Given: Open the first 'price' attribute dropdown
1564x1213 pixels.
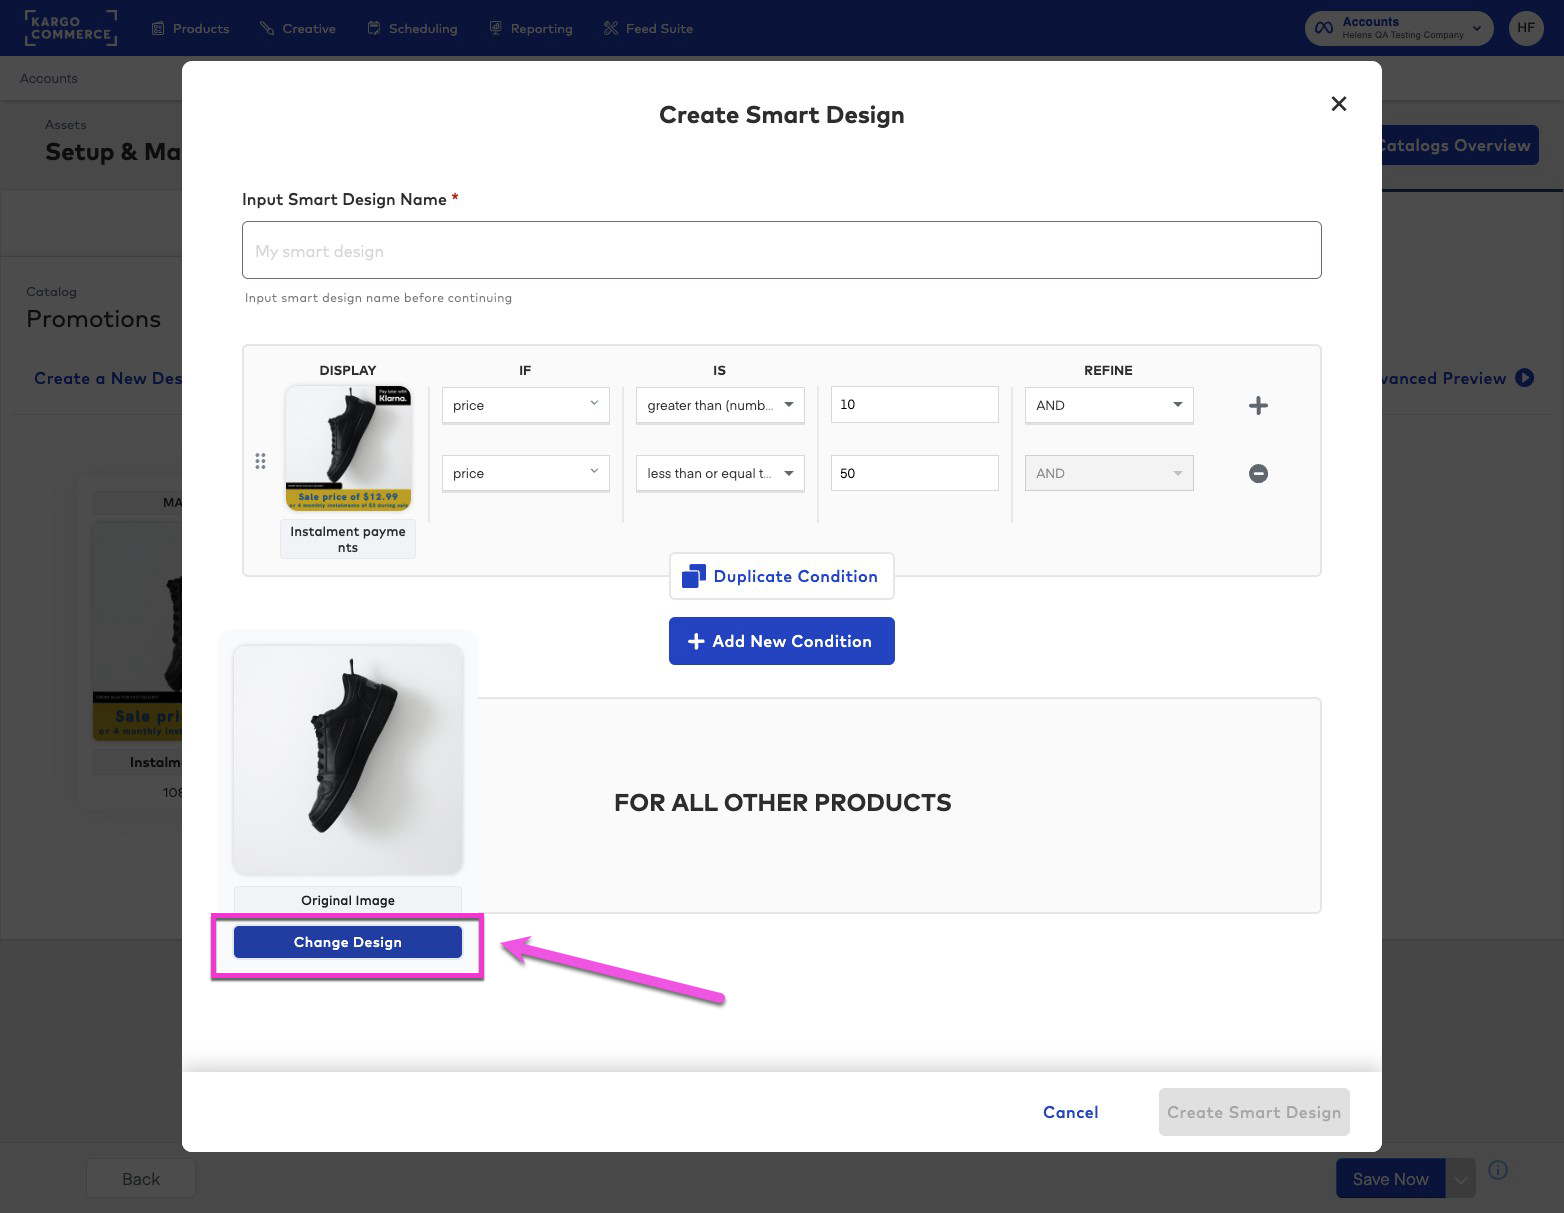Looking at the screenshot, I should 524,405.
